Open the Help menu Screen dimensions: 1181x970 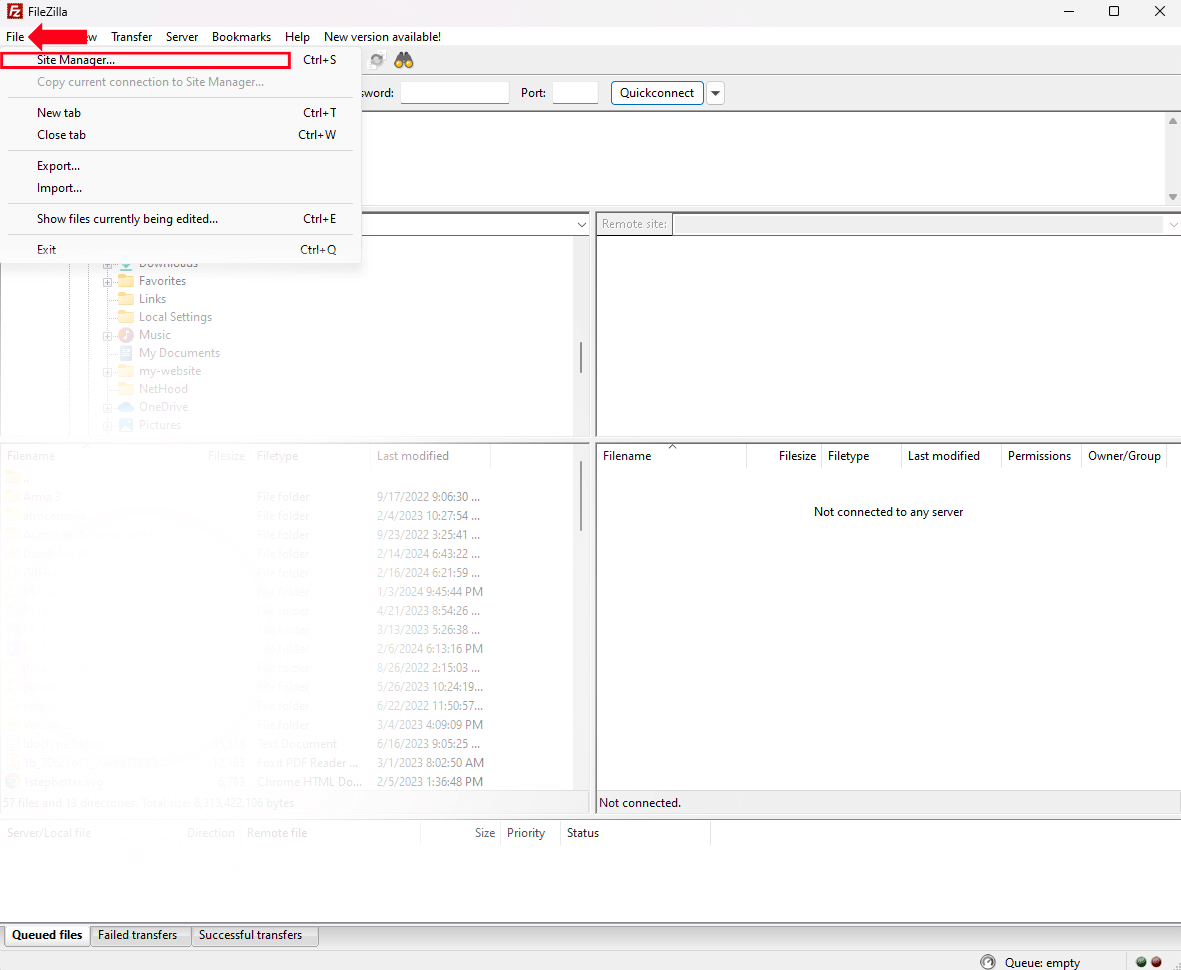point(298,37)
